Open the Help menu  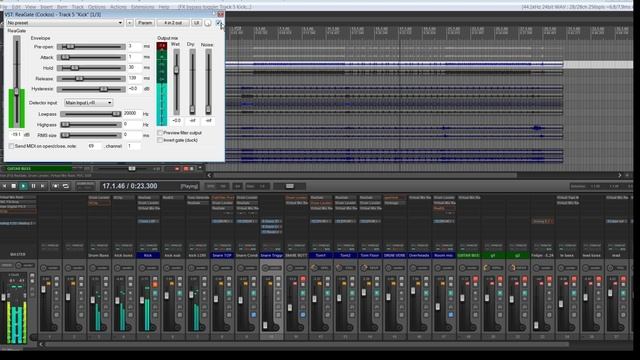(164, 7)
